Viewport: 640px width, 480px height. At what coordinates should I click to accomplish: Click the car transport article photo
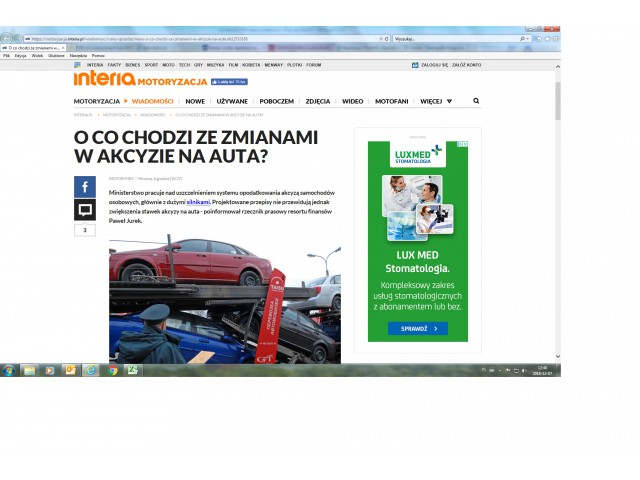(224, 300)
